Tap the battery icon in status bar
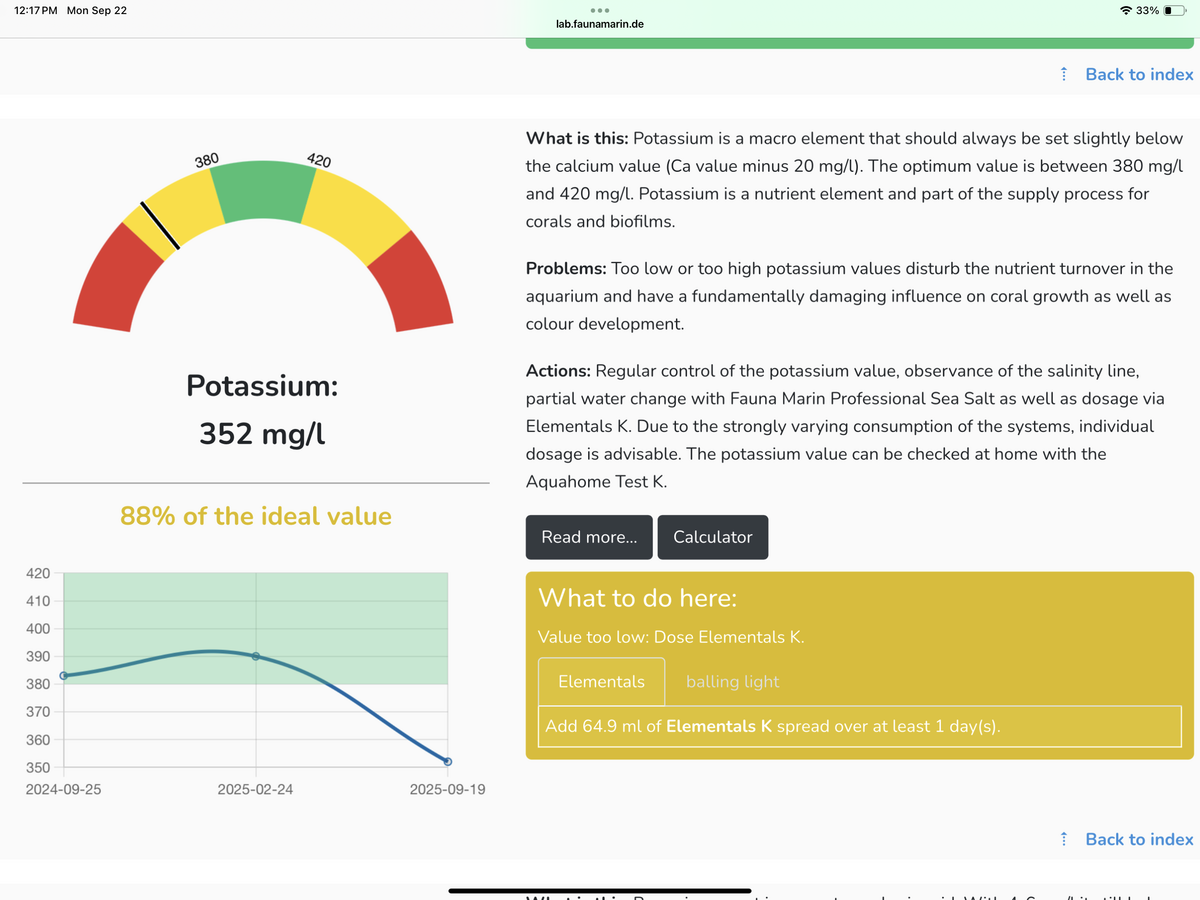 1176,10
